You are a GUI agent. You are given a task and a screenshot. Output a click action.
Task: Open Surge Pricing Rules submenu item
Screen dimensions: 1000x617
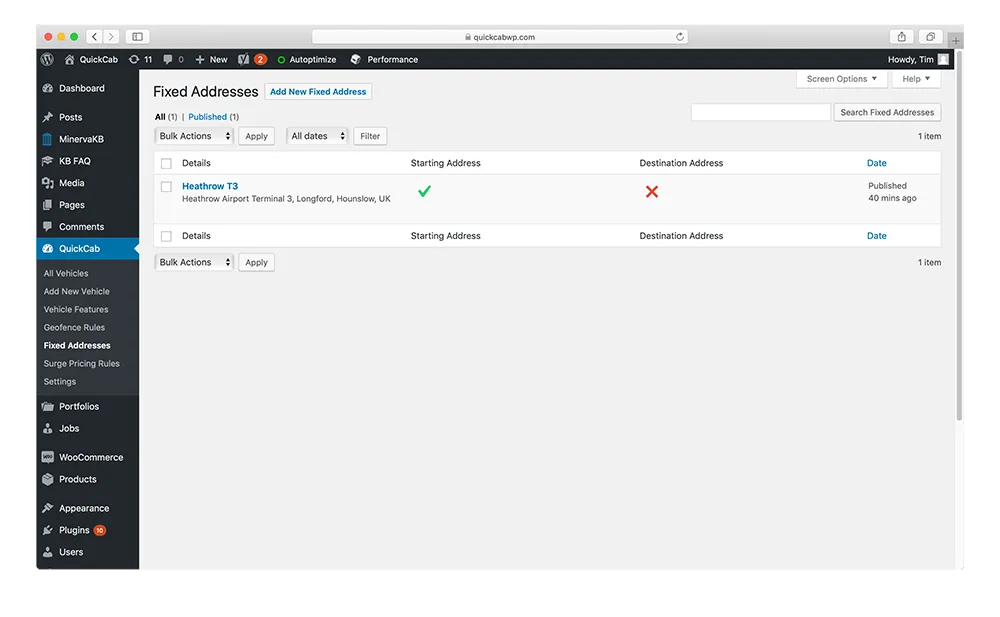click(x=82, y=364)
